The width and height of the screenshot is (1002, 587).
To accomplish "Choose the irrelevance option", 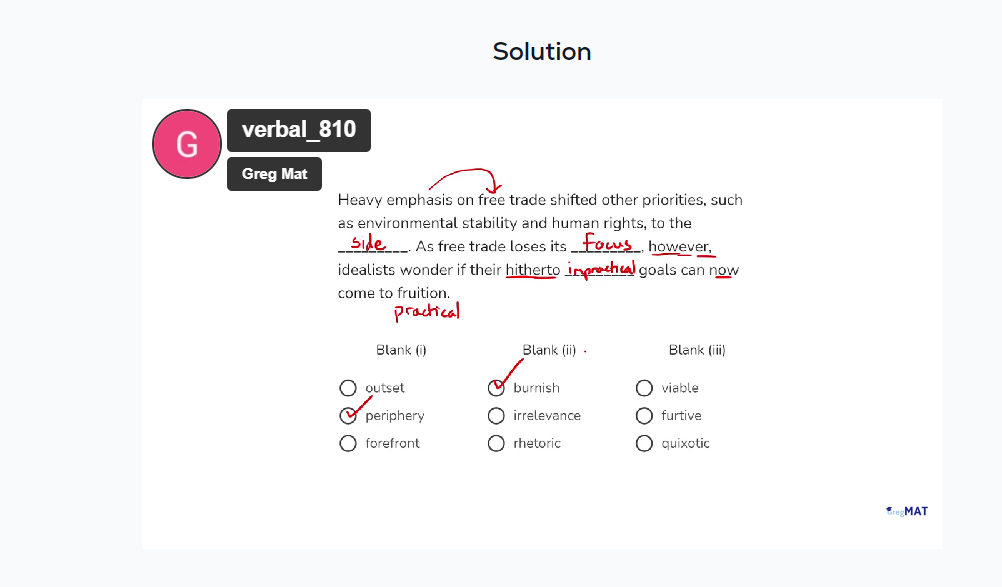I will click(x=496, y=416).
